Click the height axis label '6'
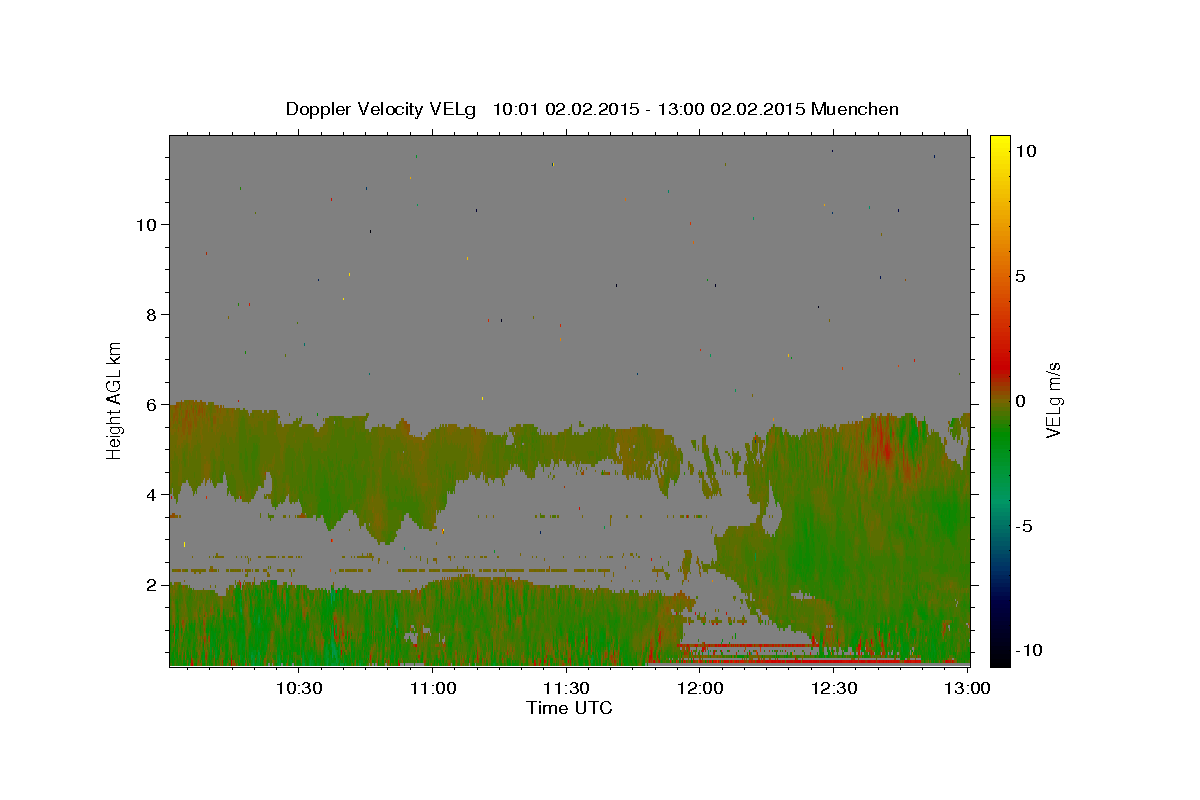Screen dimensions: 1200x800 pos(151,404)
